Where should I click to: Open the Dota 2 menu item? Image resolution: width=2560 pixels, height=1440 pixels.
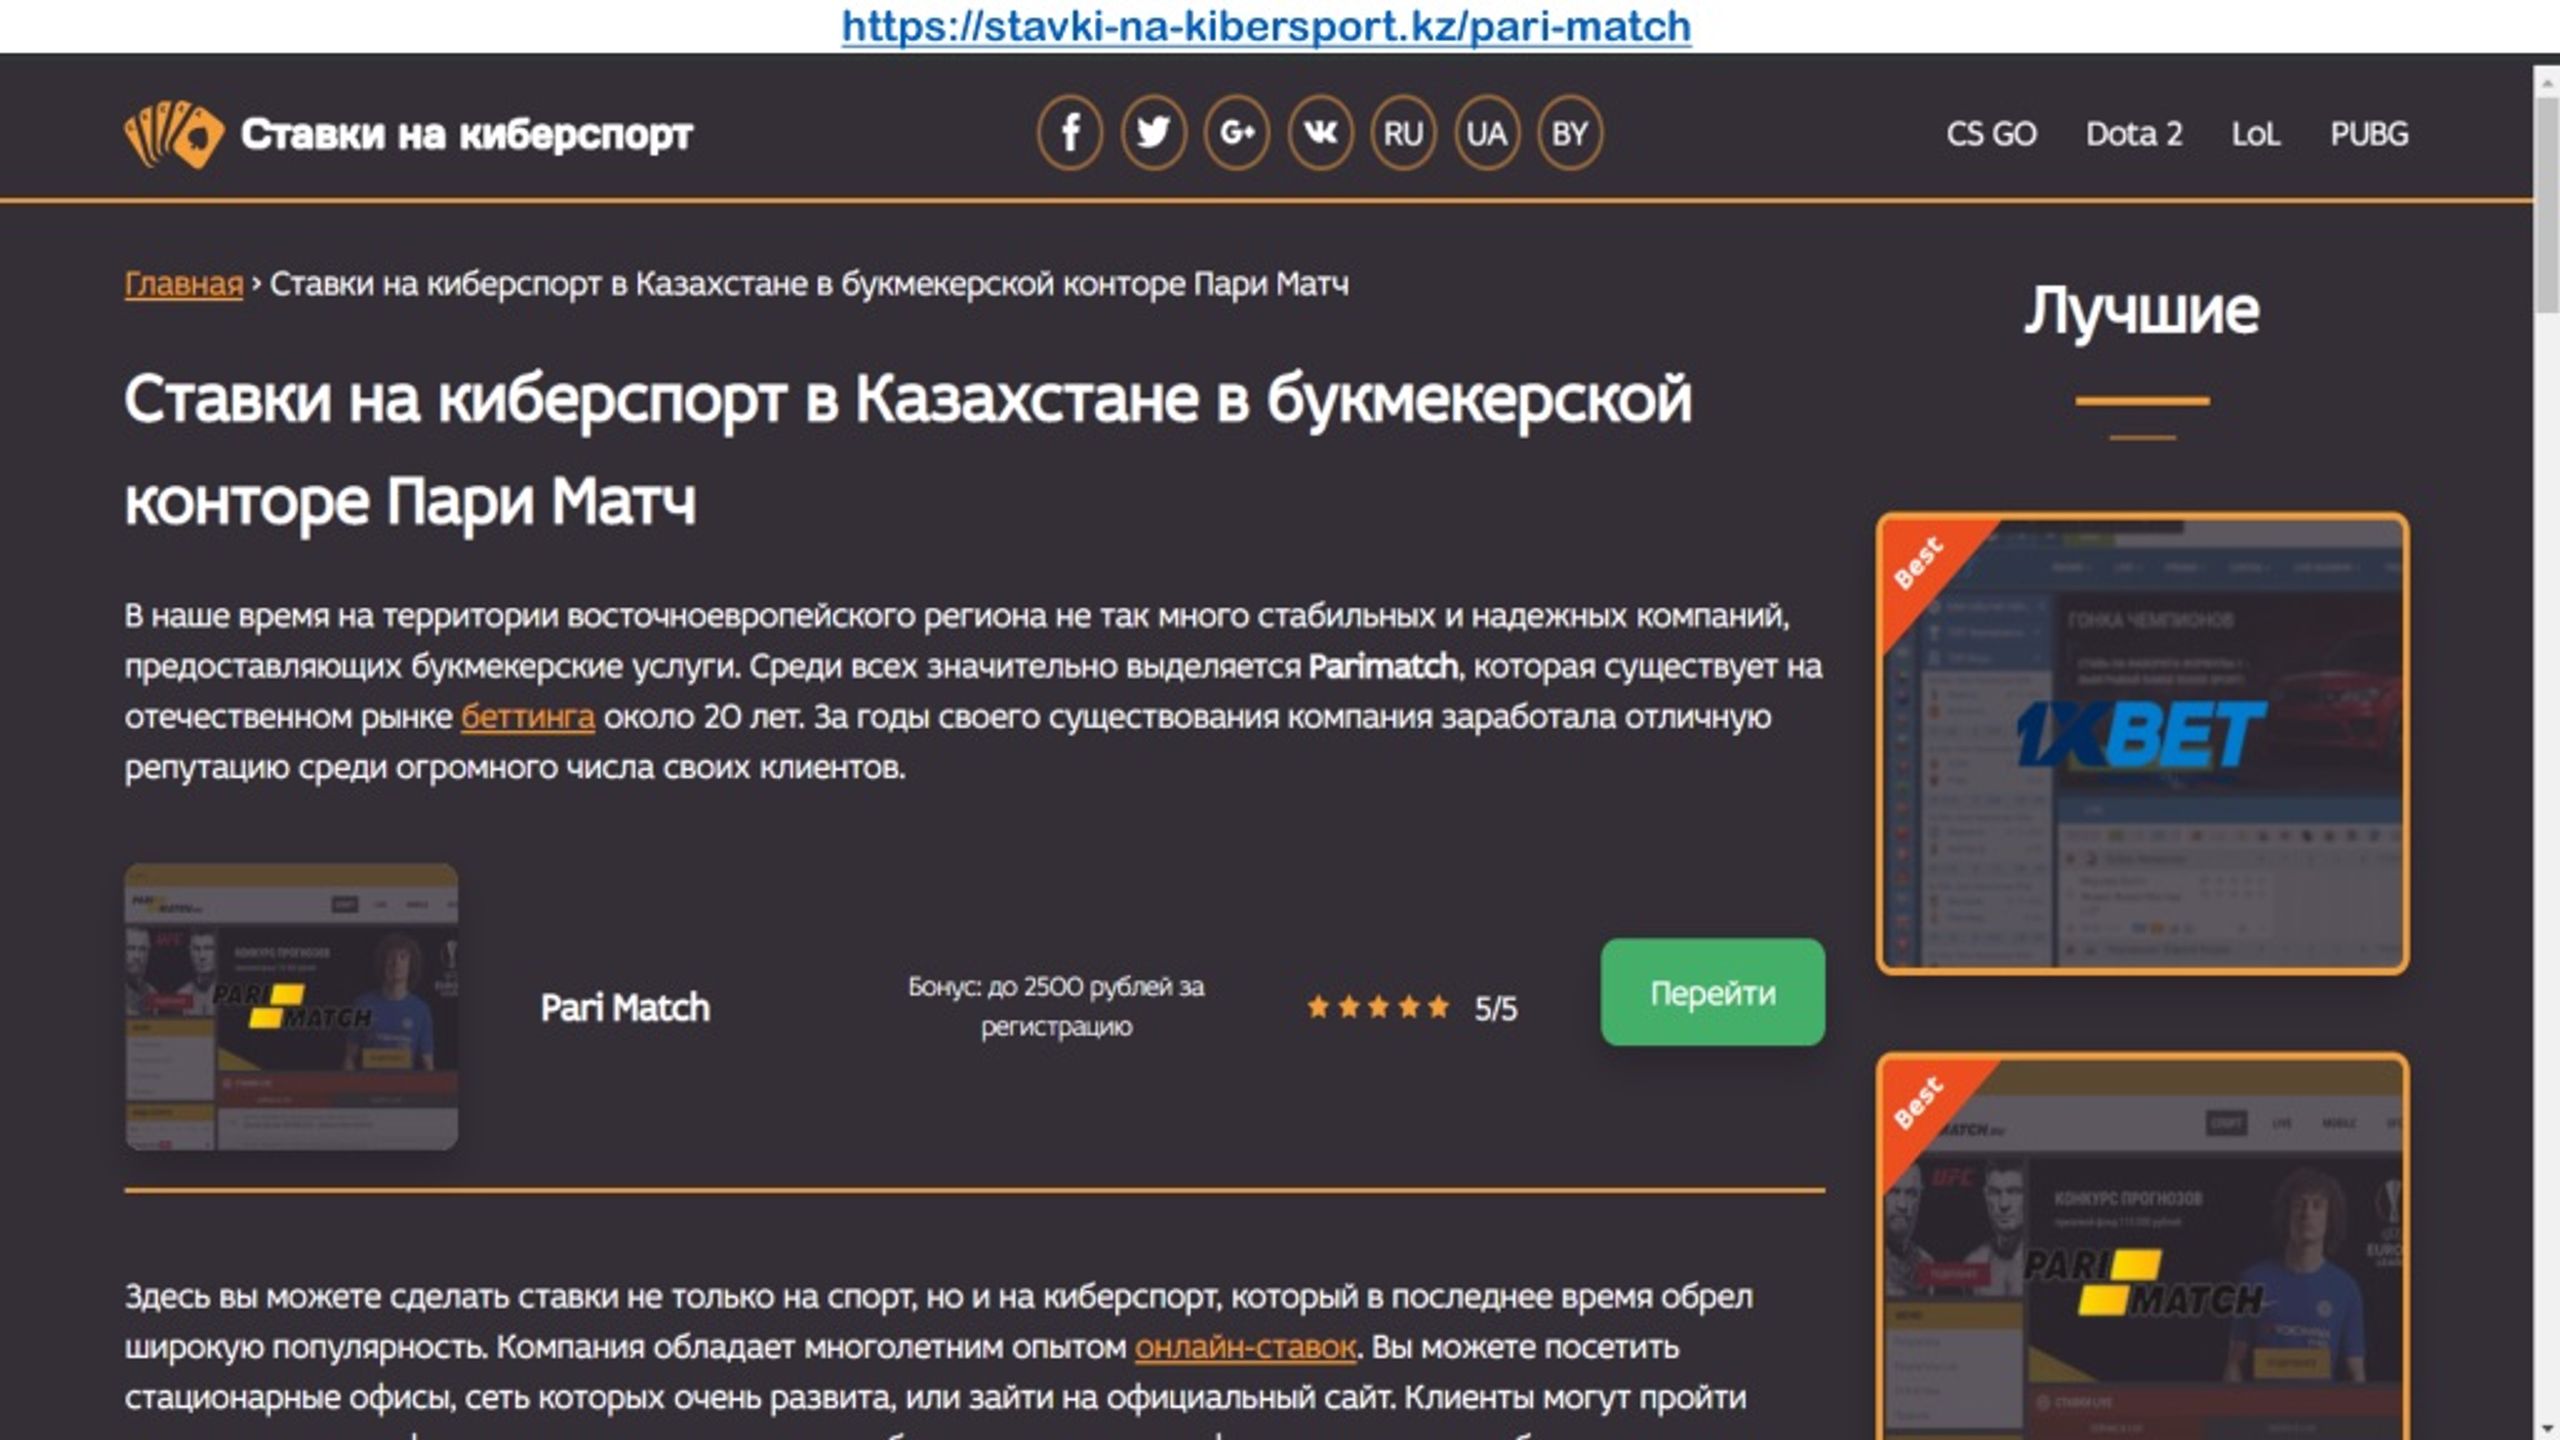pyautogui.click(x=2134, y=134)
